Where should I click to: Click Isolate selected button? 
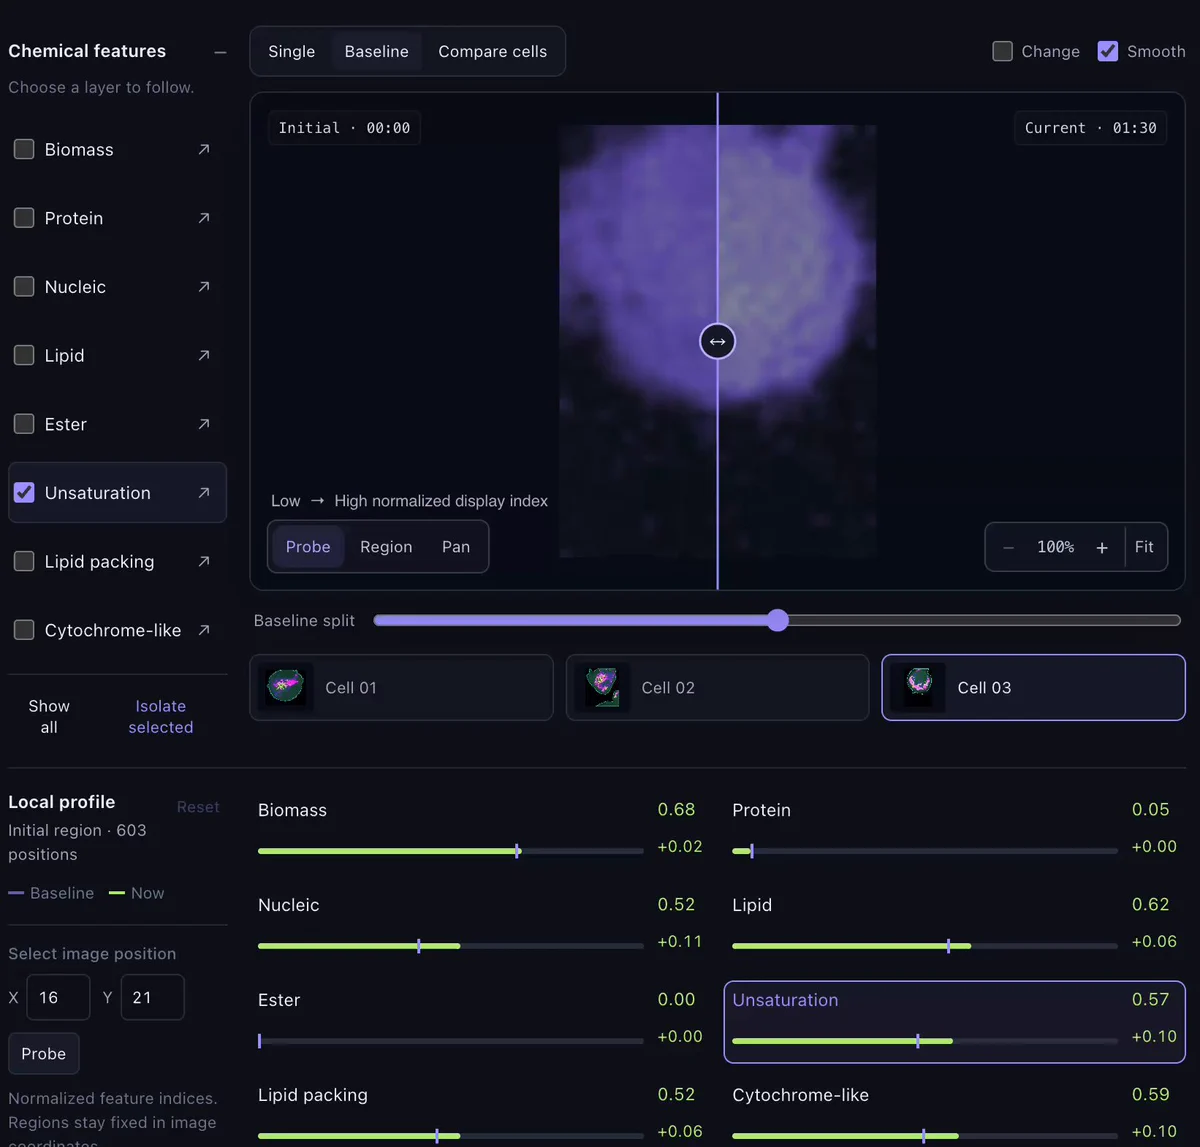[x=161, y=716]
